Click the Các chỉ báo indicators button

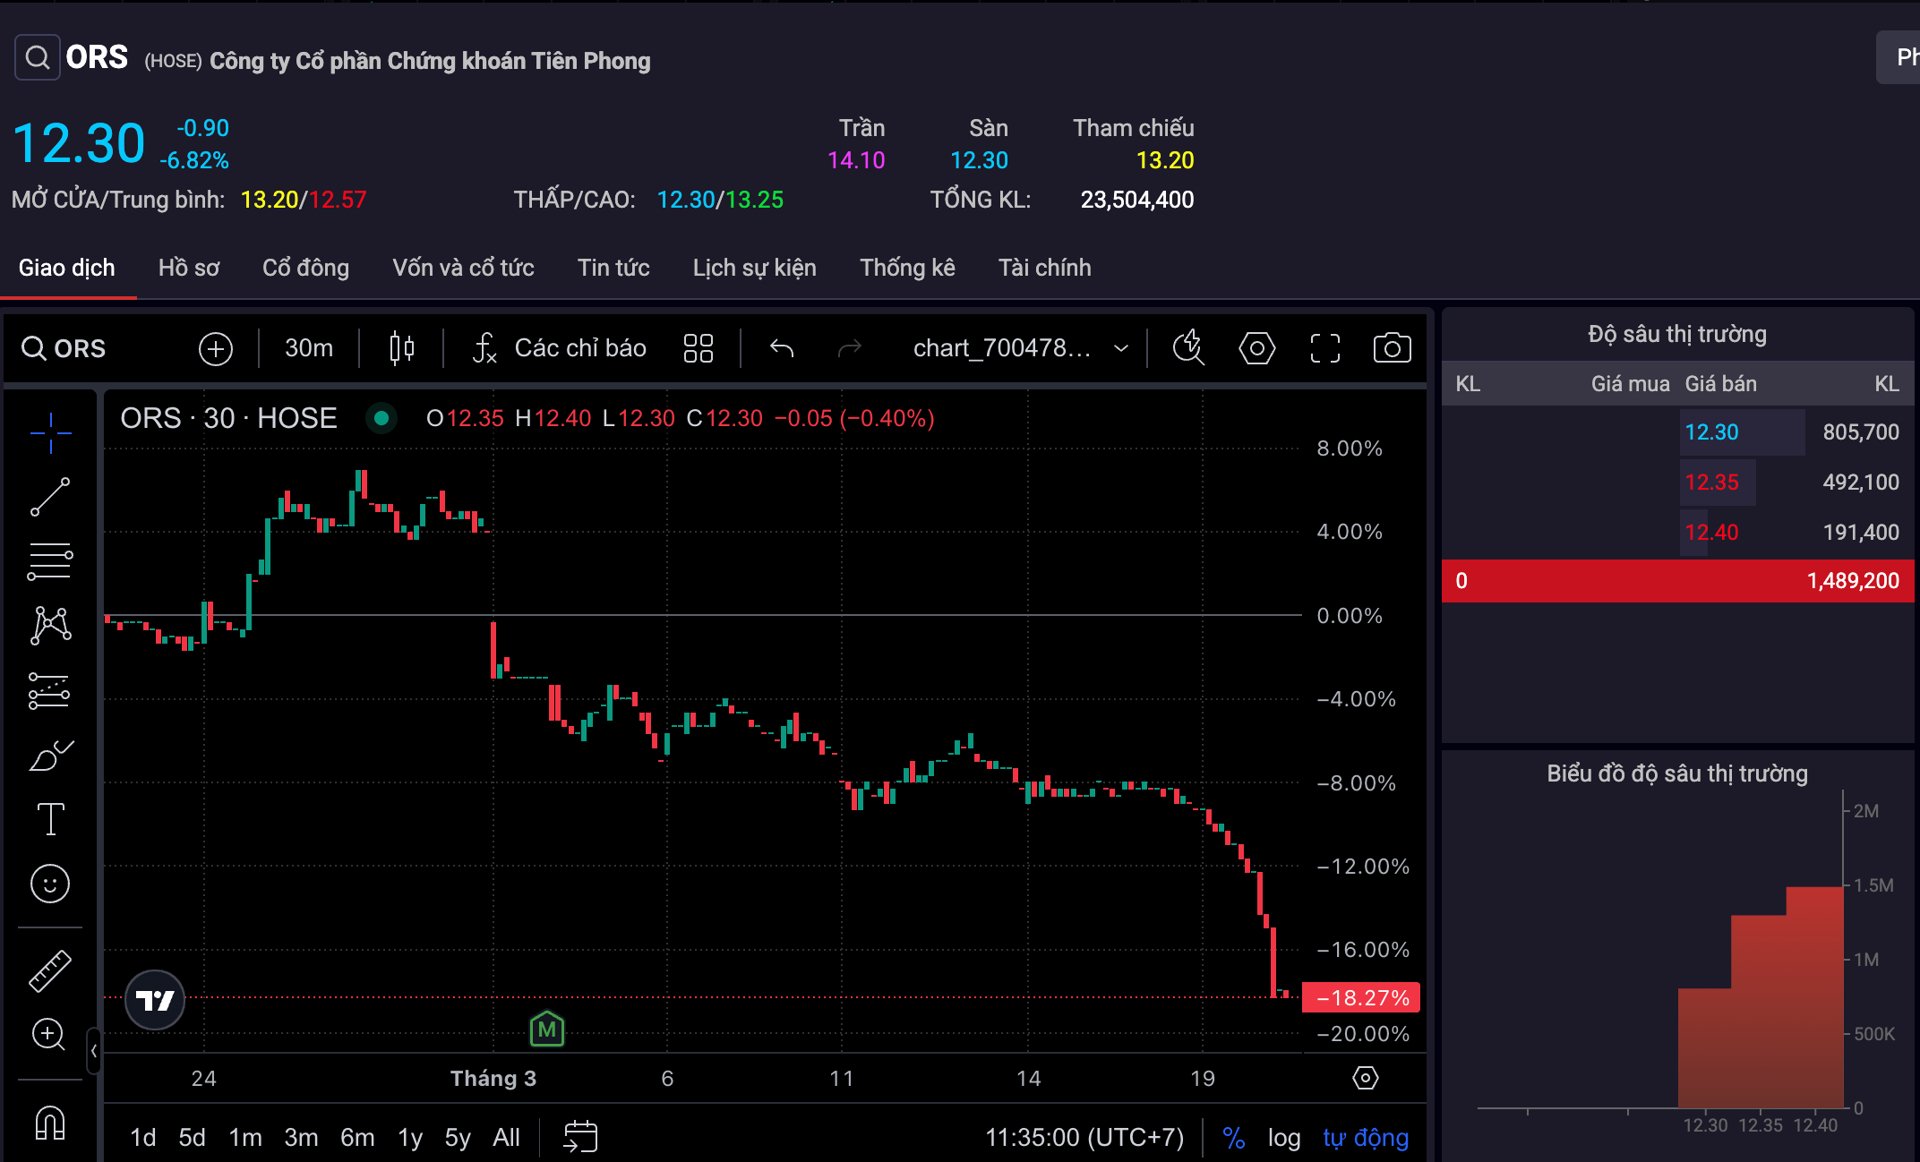[x=560, y=348]
